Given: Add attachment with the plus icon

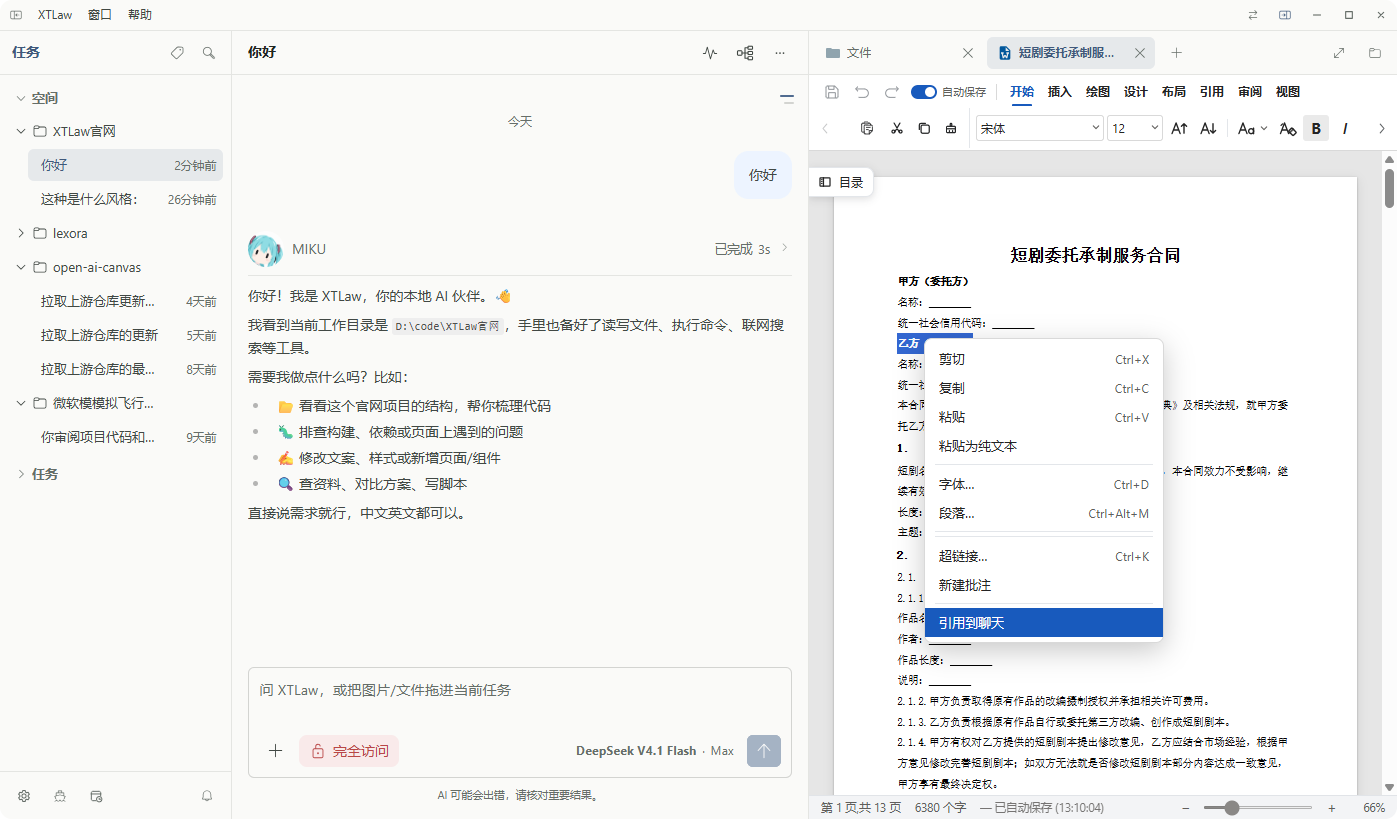Looking at the screenshot, I should click(x=276, y=751).
